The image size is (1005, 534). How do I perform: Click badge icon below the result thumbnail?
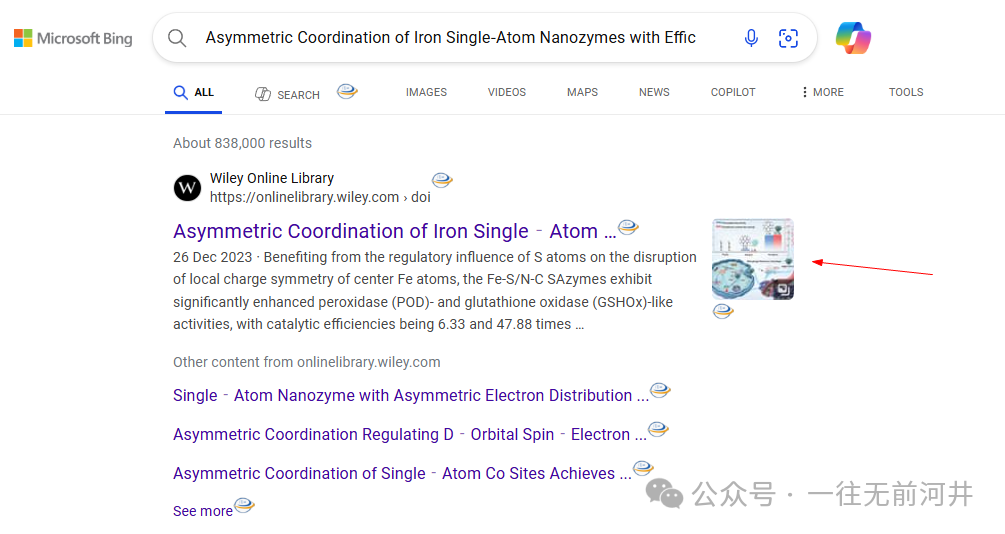(723, 311)
